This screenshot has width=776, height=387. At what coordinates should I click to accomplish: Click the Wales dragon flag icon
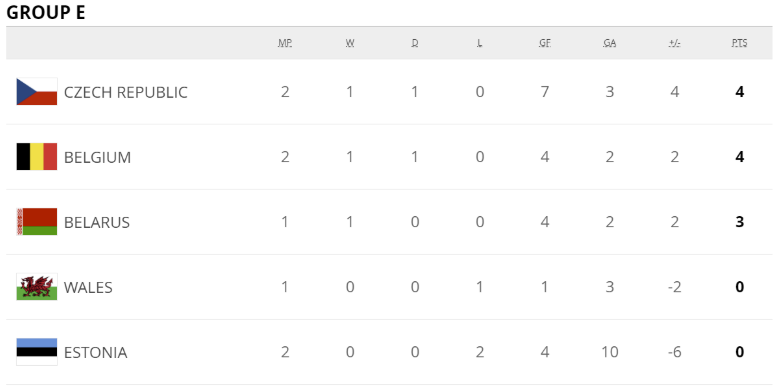(37, 287)
